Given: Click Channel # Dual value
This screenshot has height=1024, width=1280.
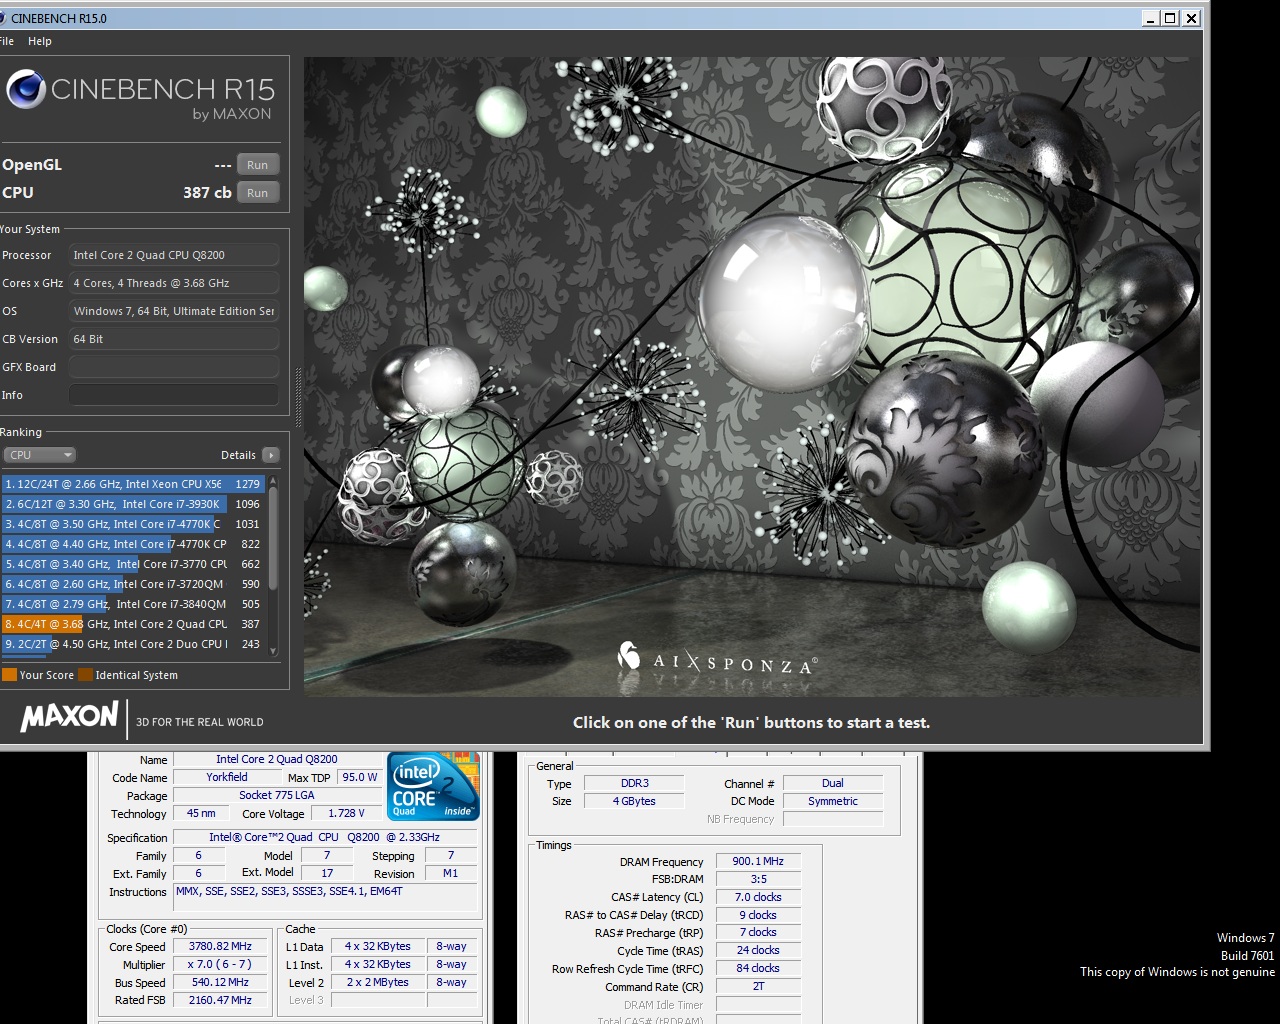Looking at the screenshot, I should pyautogui.click(x=833, y=783).
